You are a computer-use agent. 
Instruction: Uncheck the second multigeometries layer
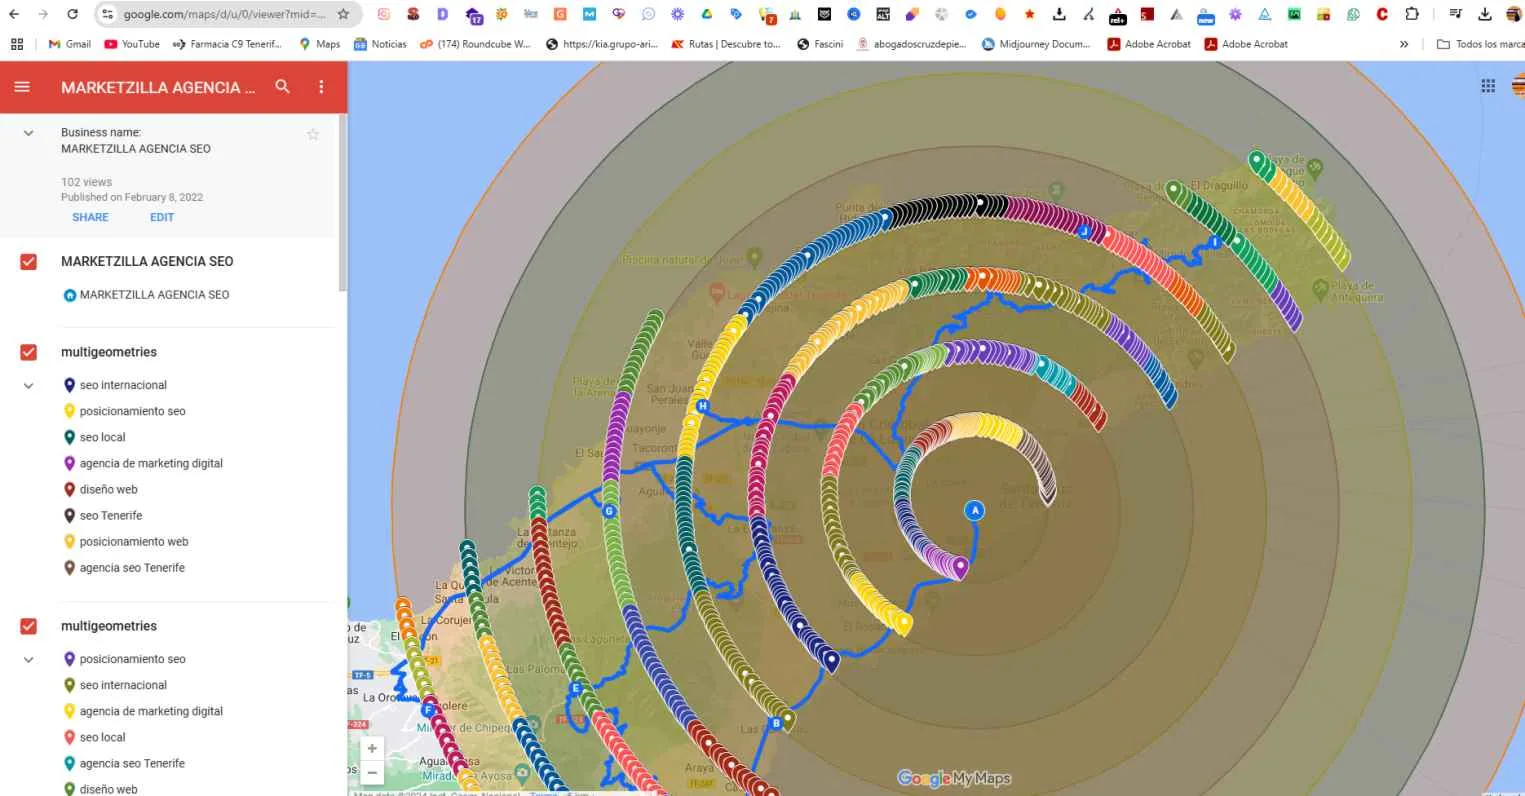coord(27,625)
